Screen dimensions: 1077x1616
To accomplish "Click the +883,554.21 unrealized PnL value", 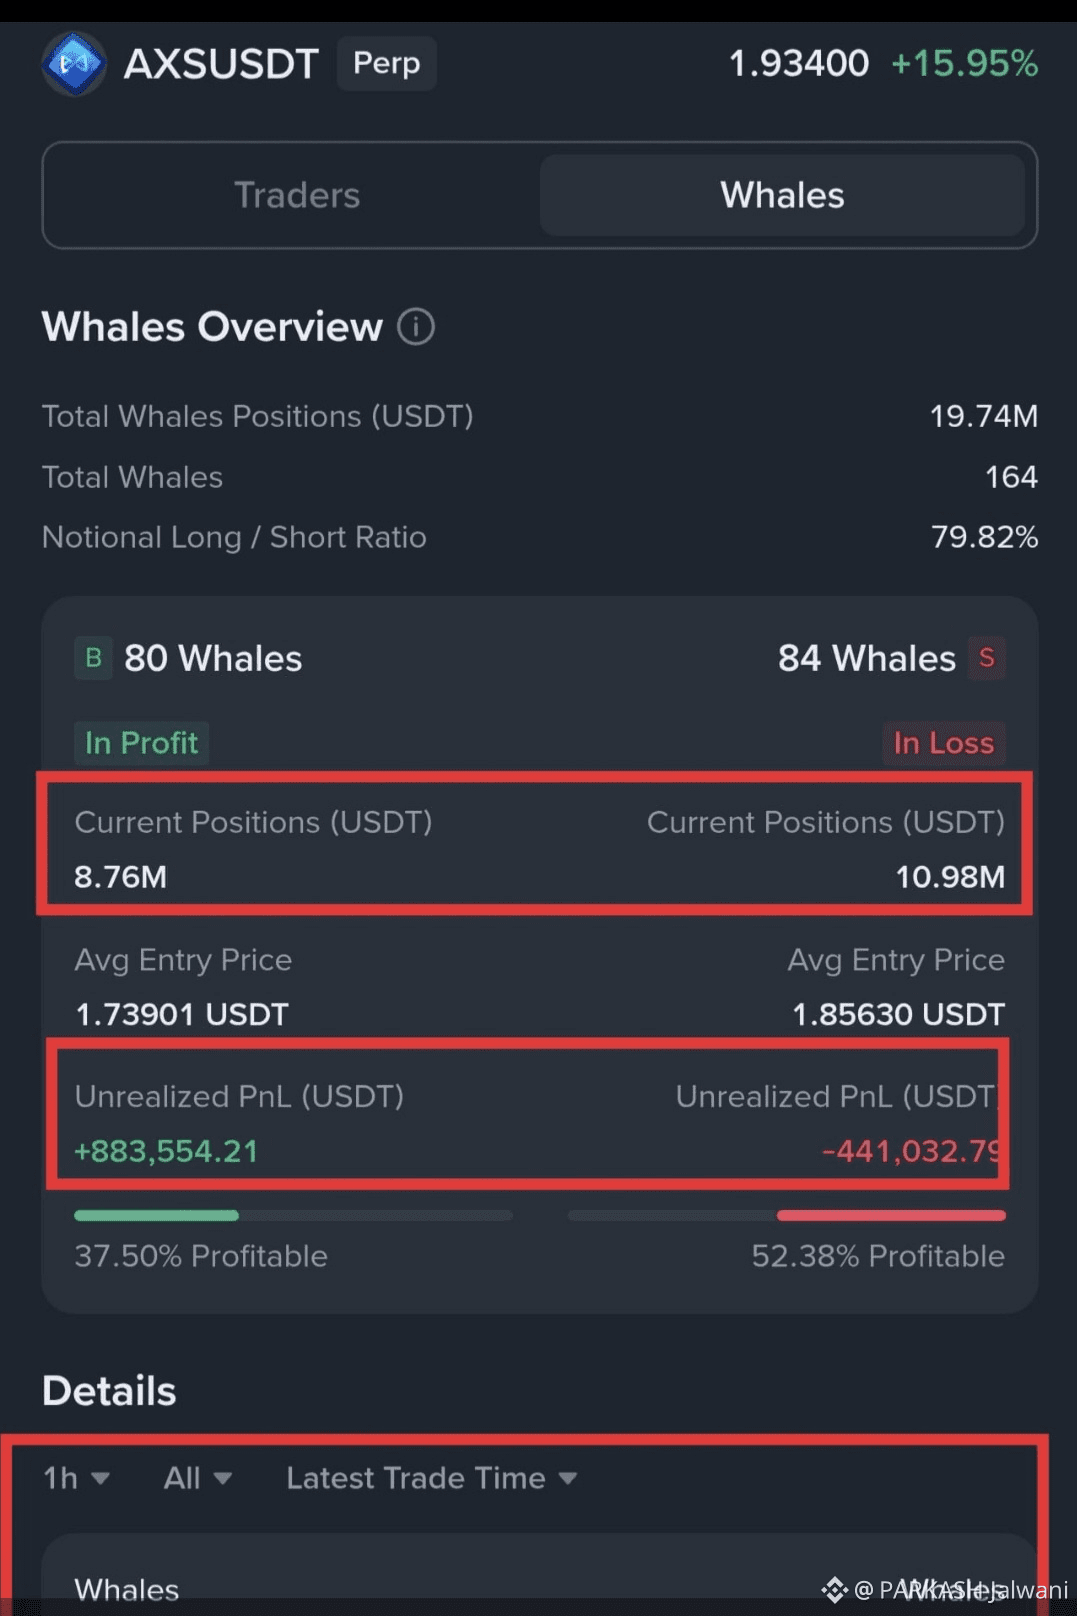I will [x=166, y=1151].
